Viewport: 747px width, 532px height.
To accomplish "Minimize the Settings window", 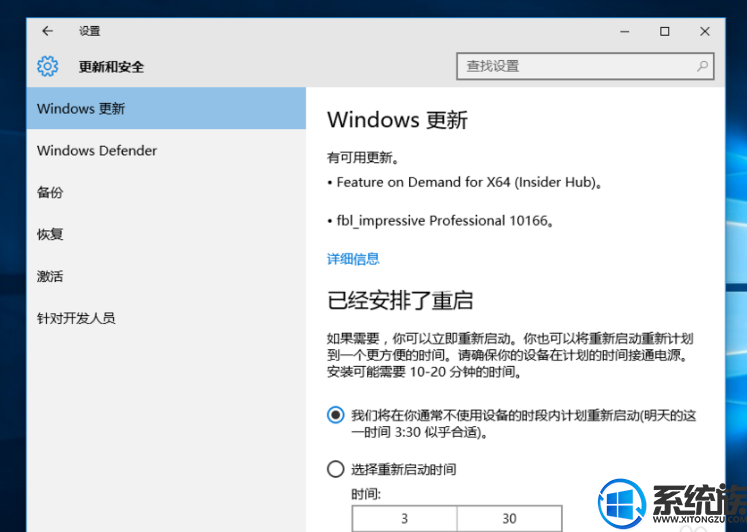I will pyautogui.click(x=625, y=31).
